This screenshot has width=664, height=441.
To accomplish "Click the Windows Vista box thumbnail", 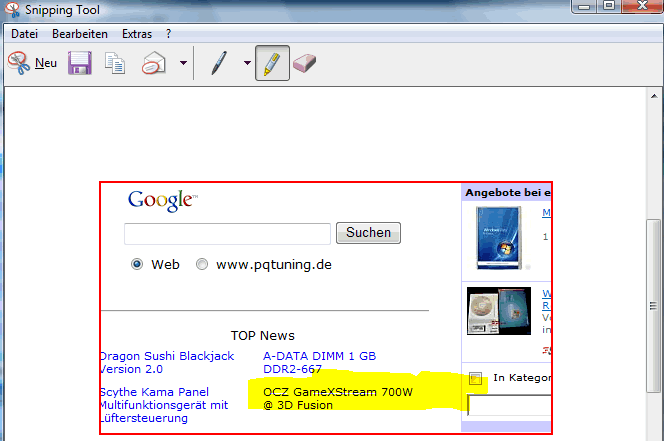I will (498, 238).
